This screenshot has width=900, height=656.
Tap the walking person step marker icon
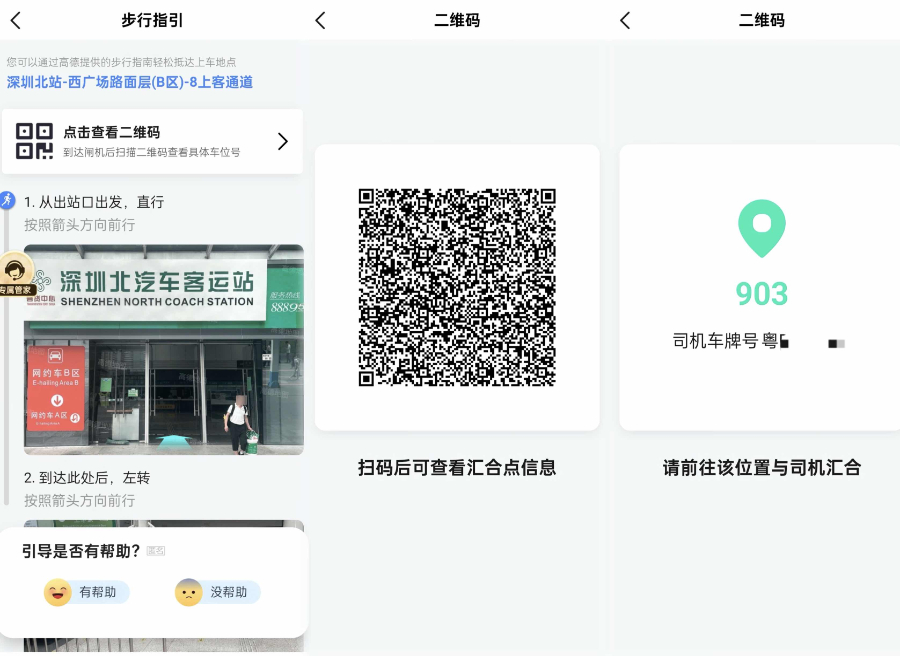pos(8,200)
